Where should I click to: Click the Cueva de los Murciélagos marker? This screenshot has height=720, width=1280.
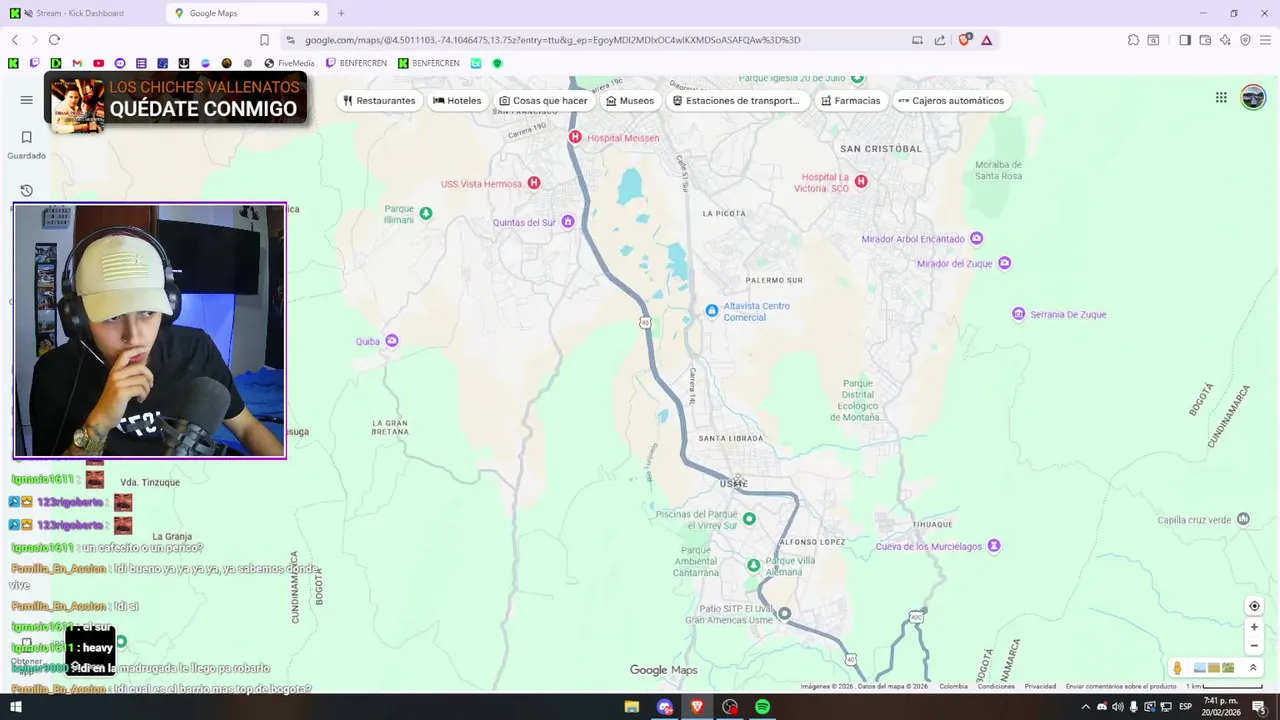[x=994, y=546]
